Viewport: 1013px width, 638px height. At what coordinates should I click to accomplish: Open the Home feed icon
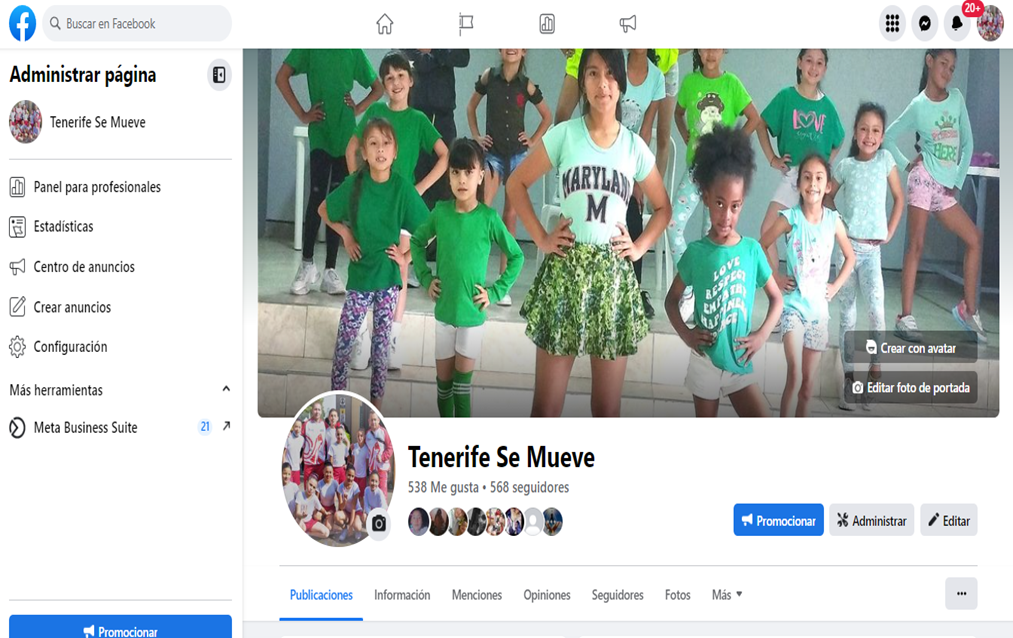[x=385, y=23]
